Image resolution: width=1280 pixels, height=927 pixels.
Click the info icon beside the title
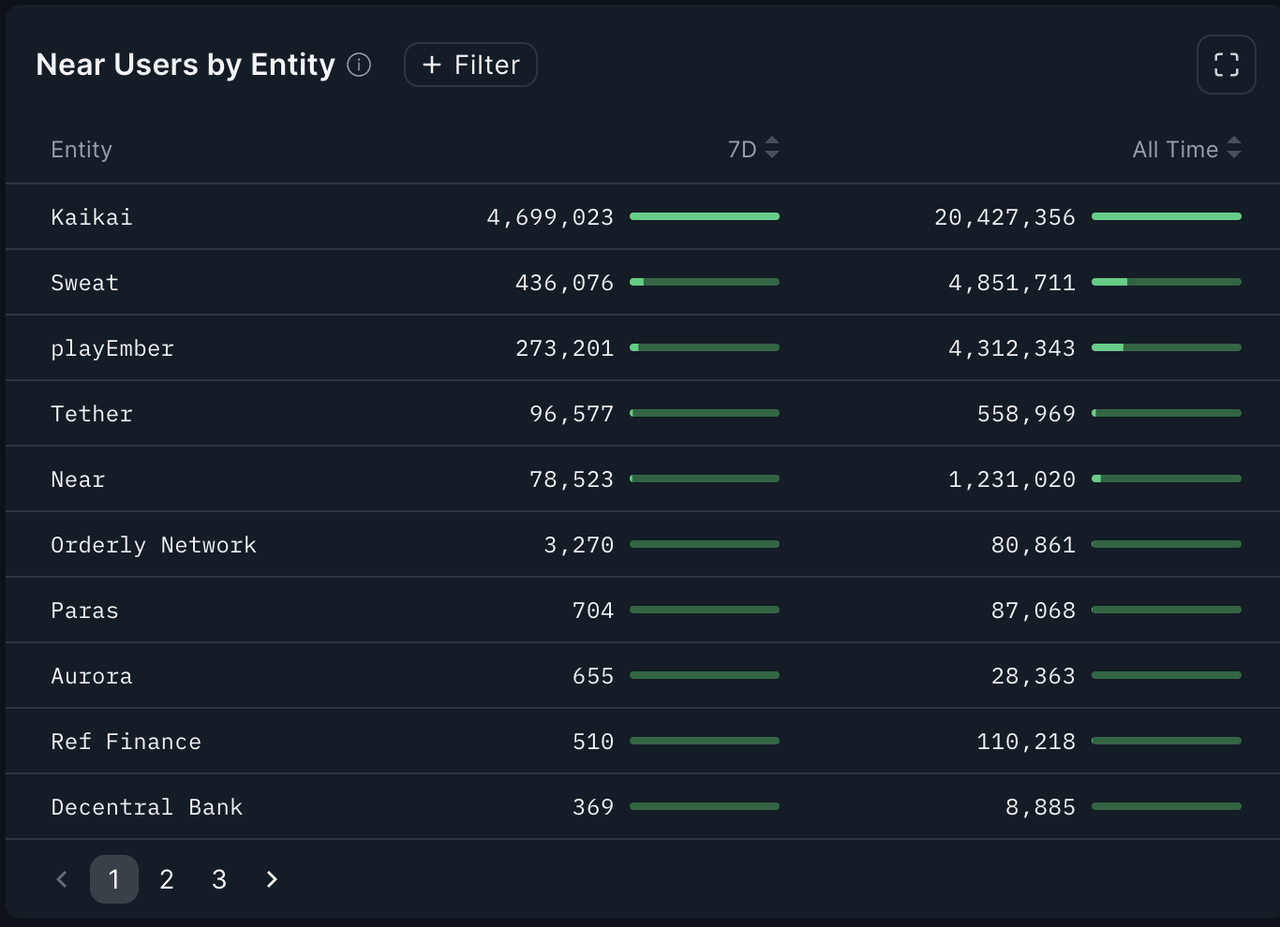tap(358, 65)
